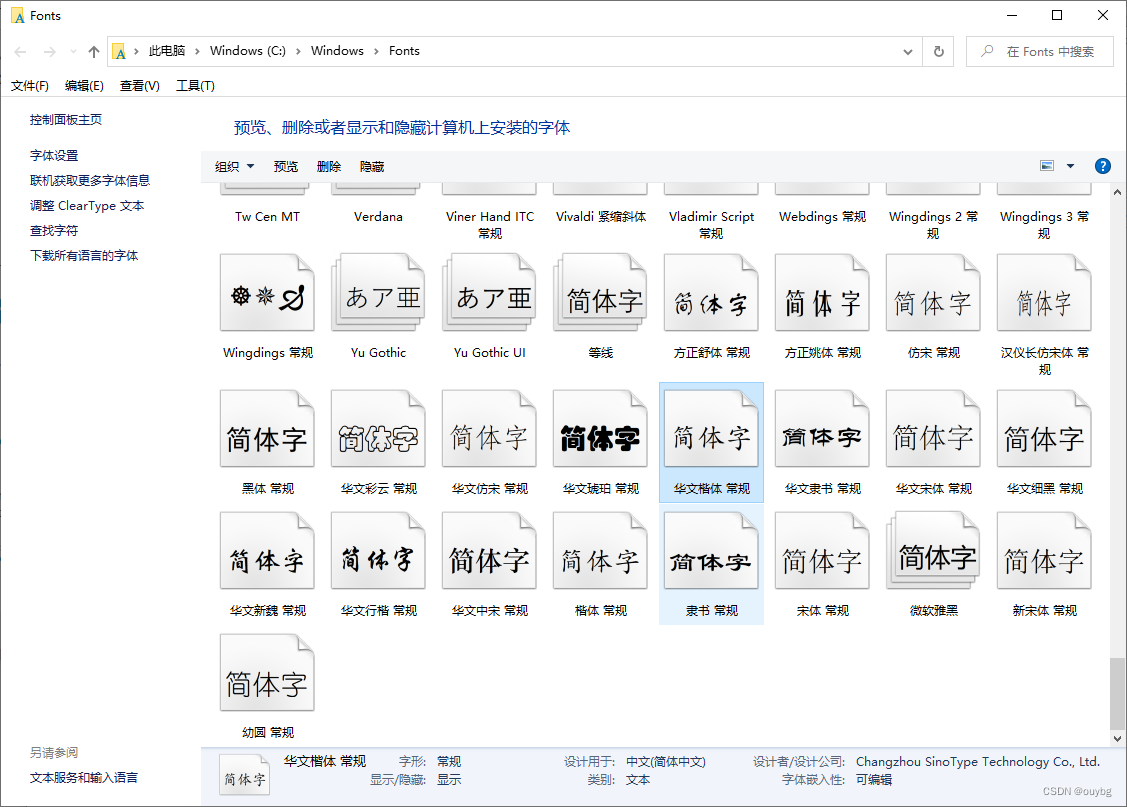Open the 工具 menu
The width and height of the screenshot is (1127, 807).
click(194, 85)
